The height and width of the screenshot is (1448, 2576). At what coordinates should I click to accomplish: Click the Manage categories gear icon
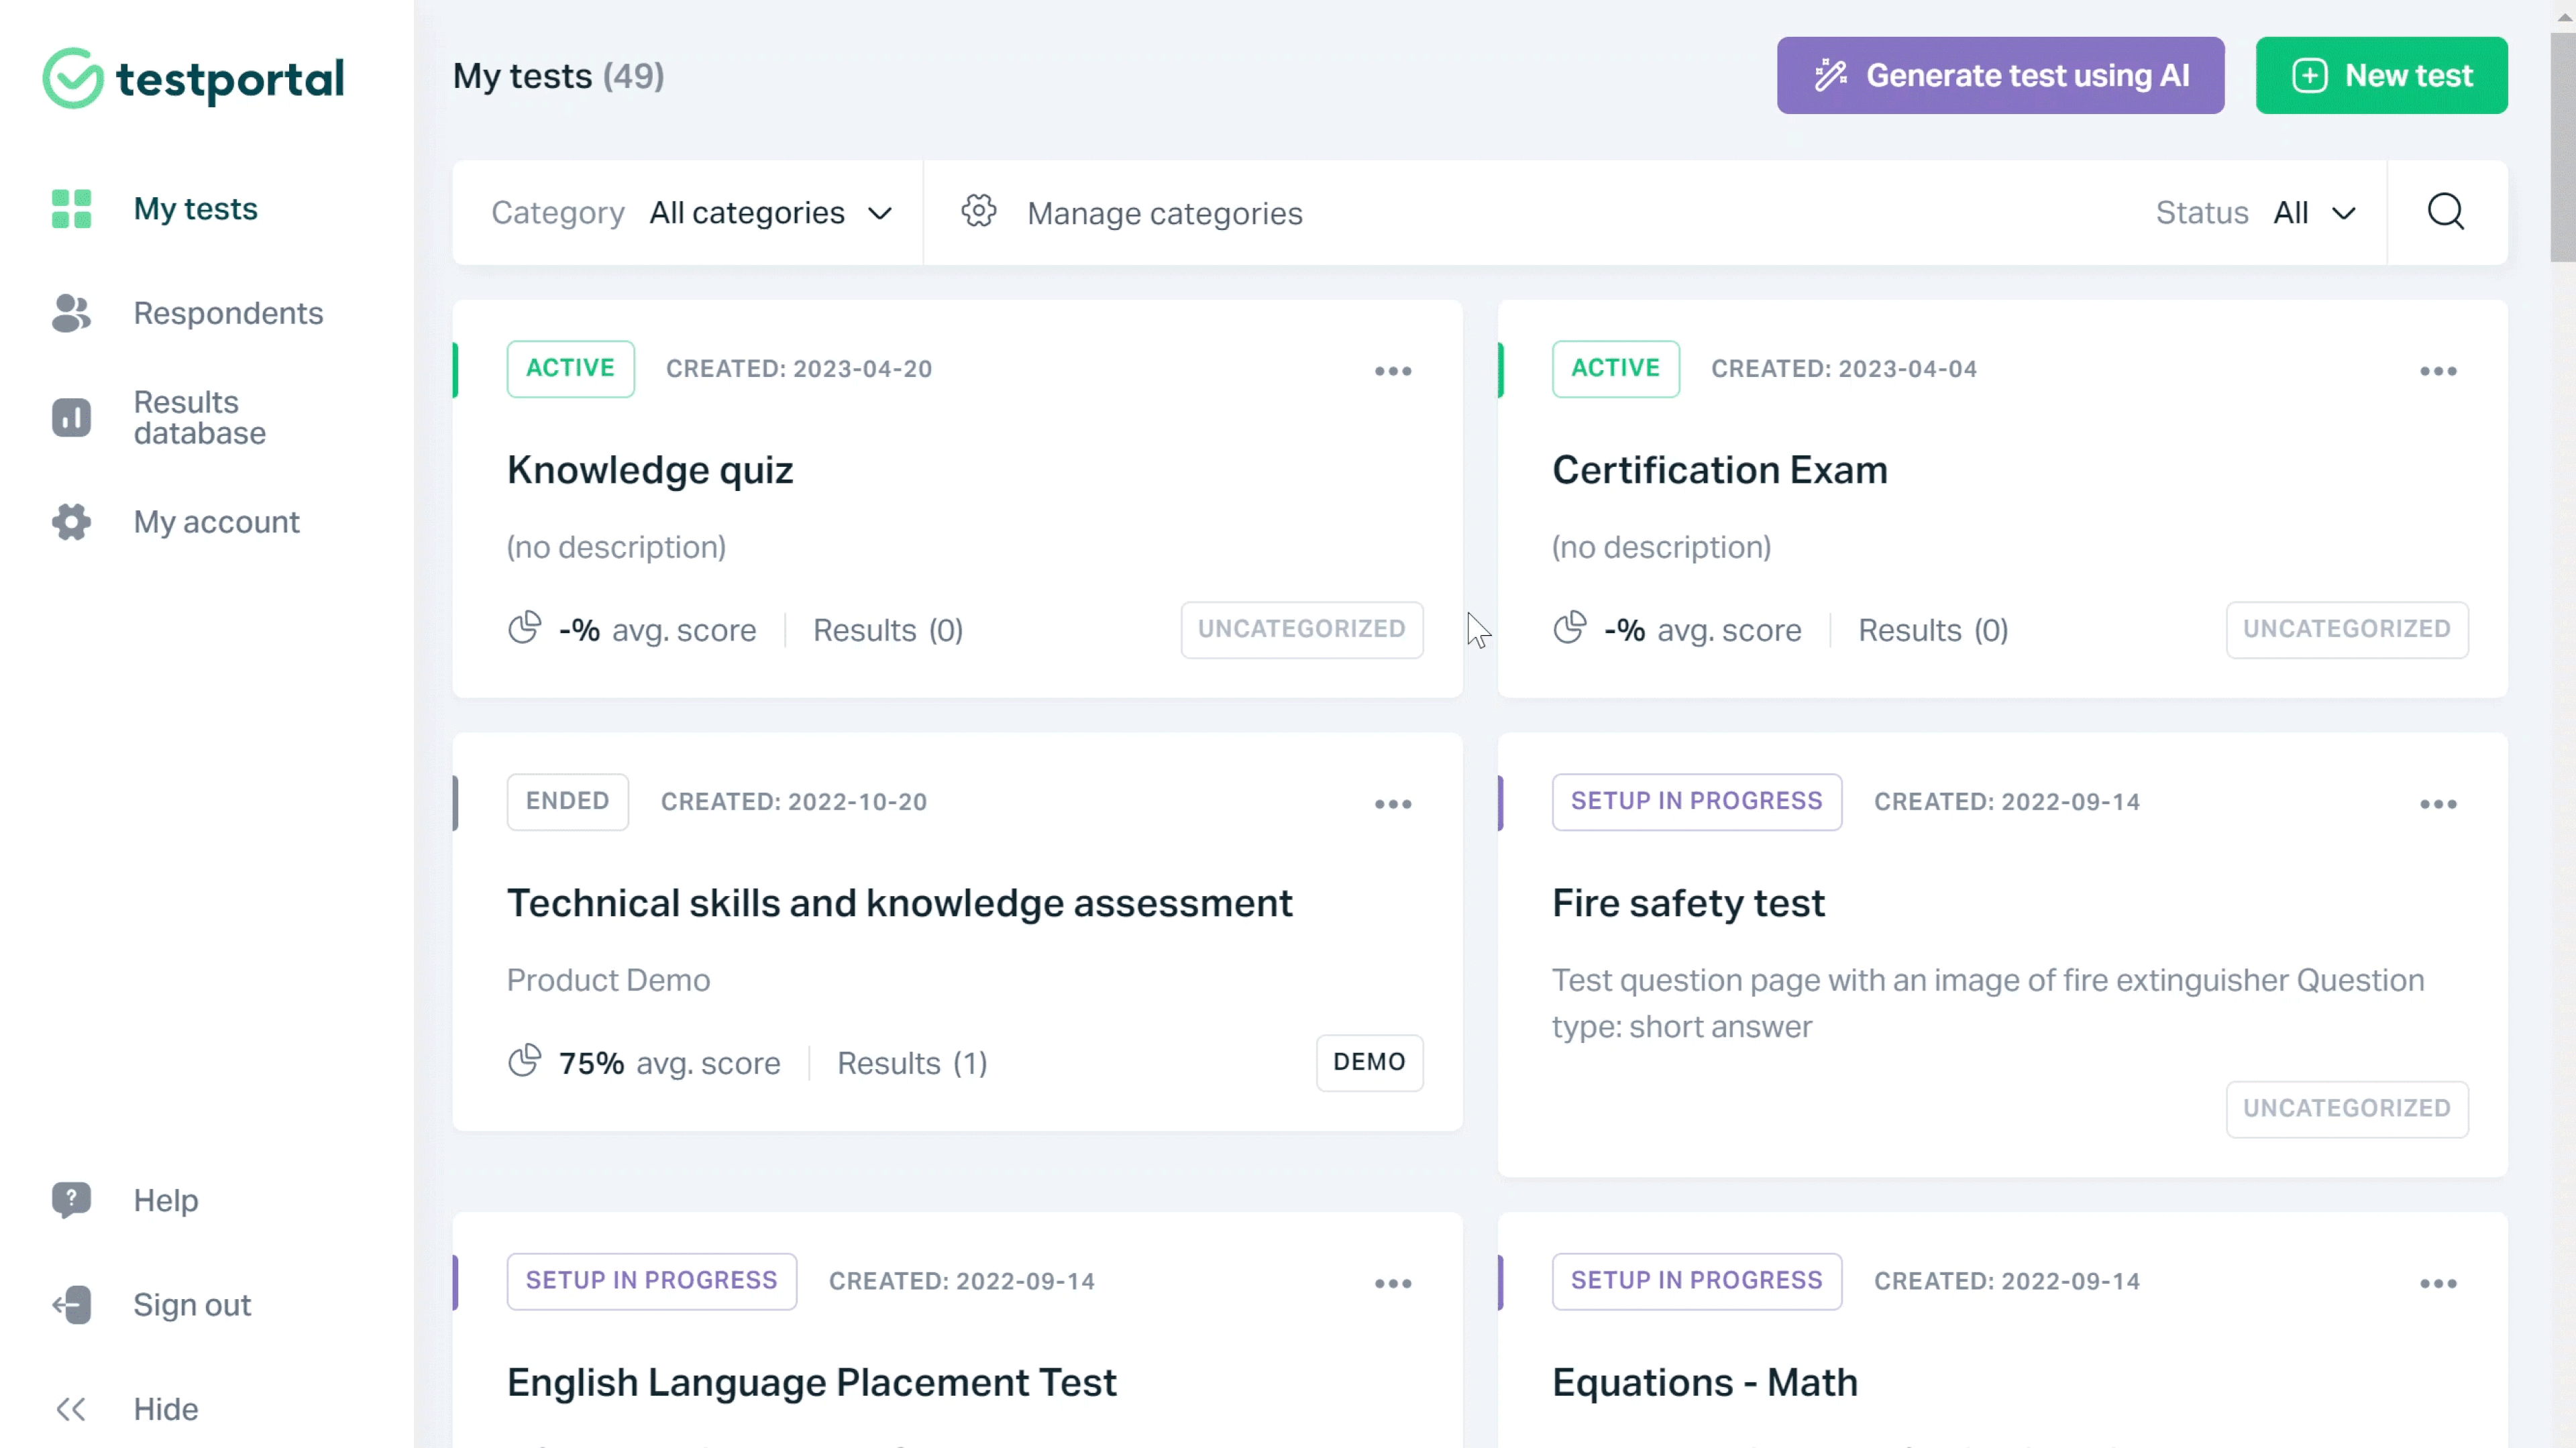point(979,211)
